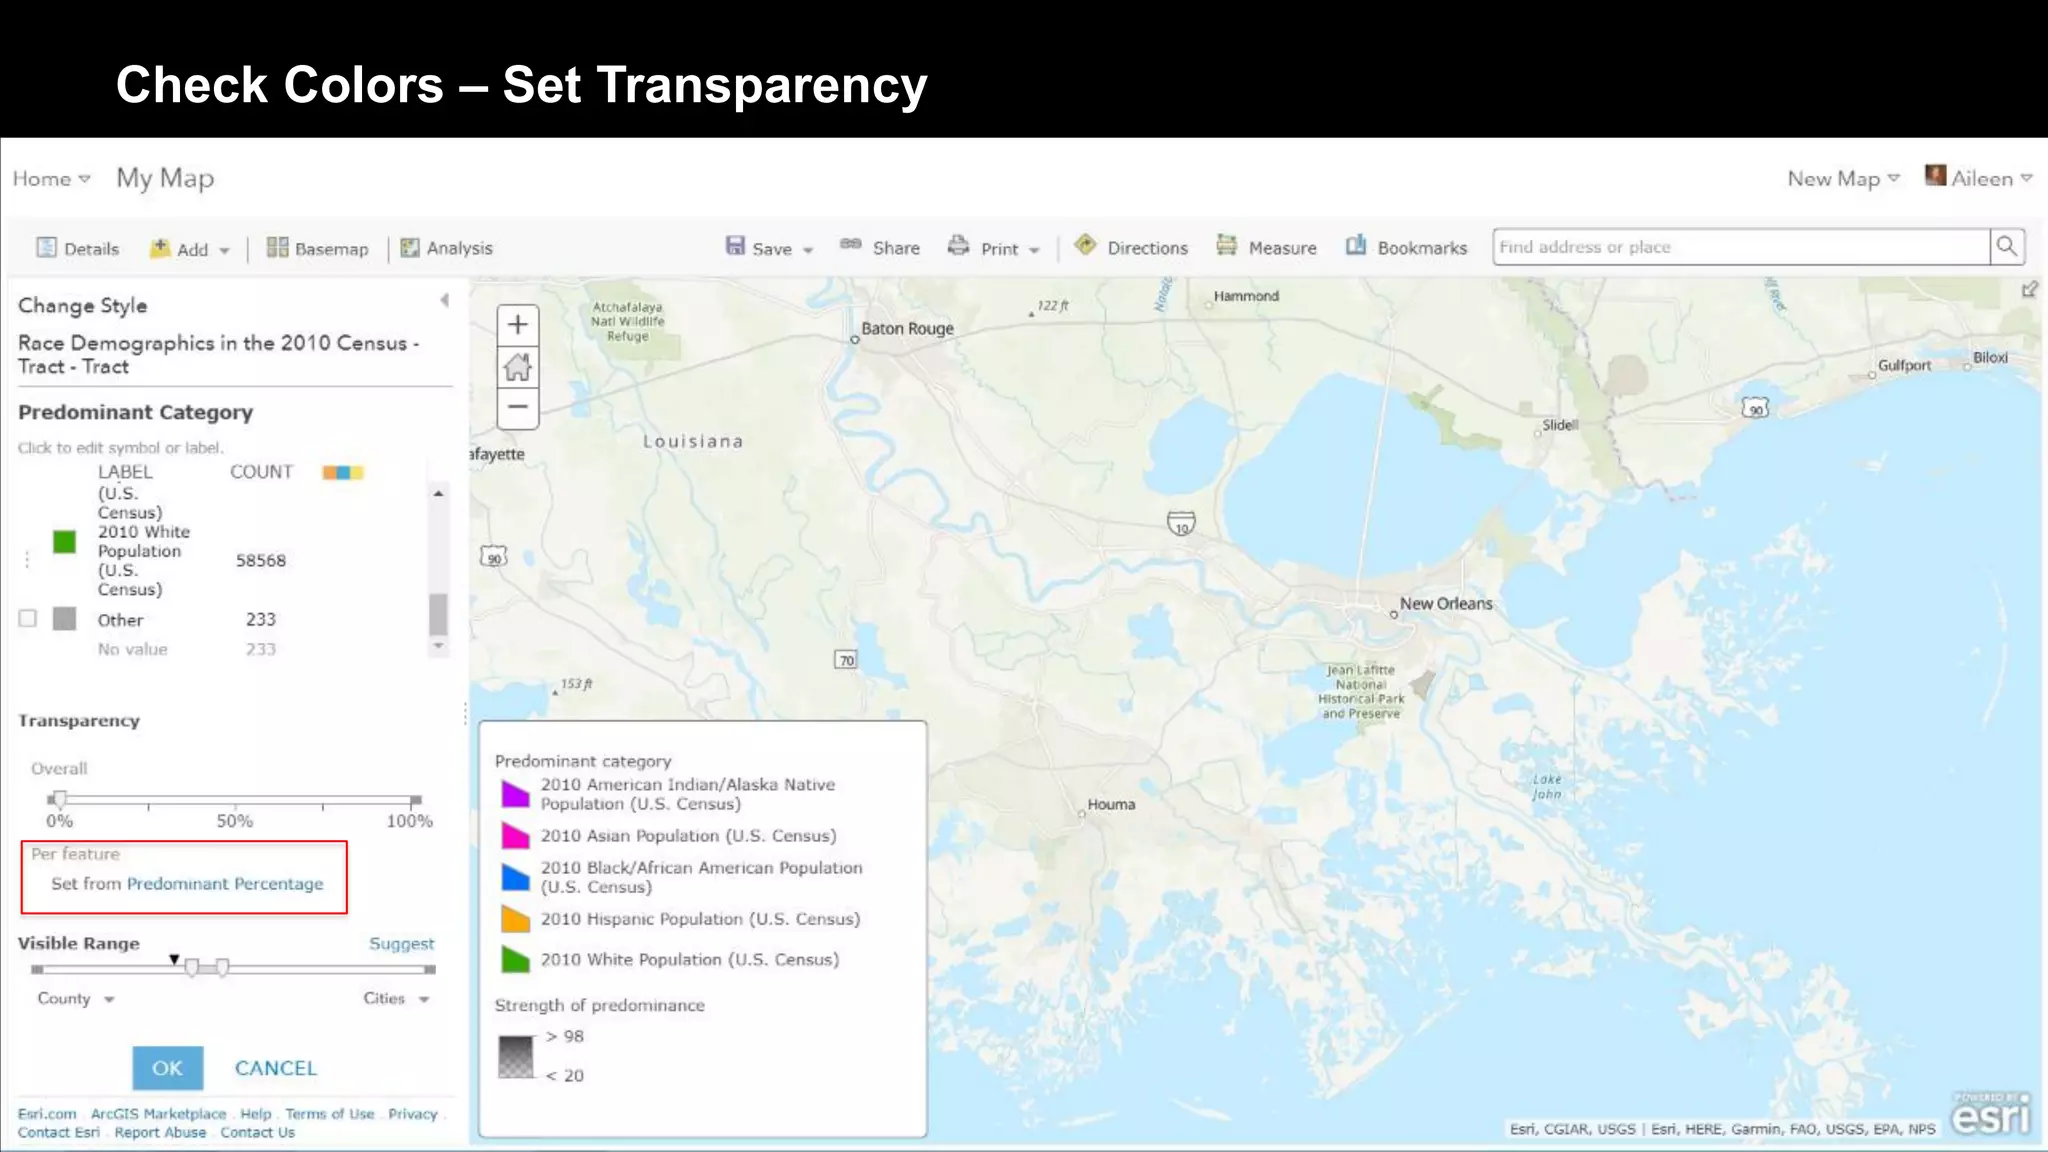Click the Bookmarks icon
The image size is (2048, 1152).
tap(1356, 245)
